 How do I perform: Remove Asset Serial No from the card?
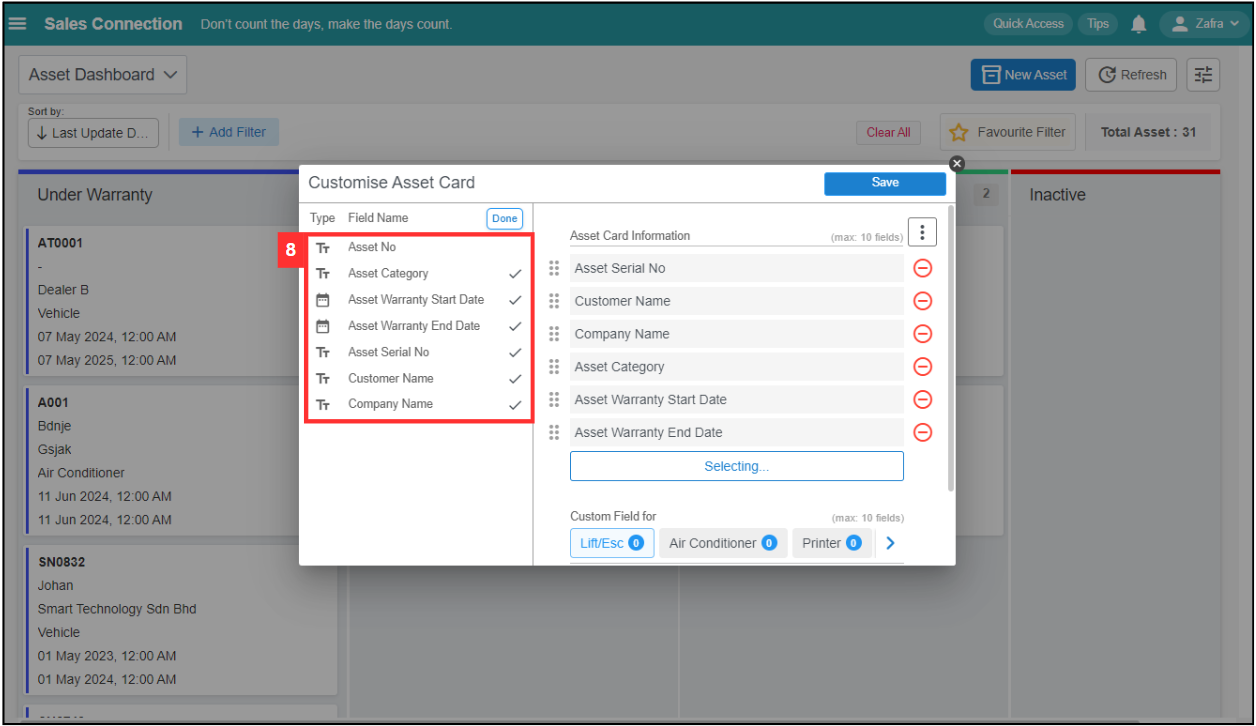click(923, 268)
